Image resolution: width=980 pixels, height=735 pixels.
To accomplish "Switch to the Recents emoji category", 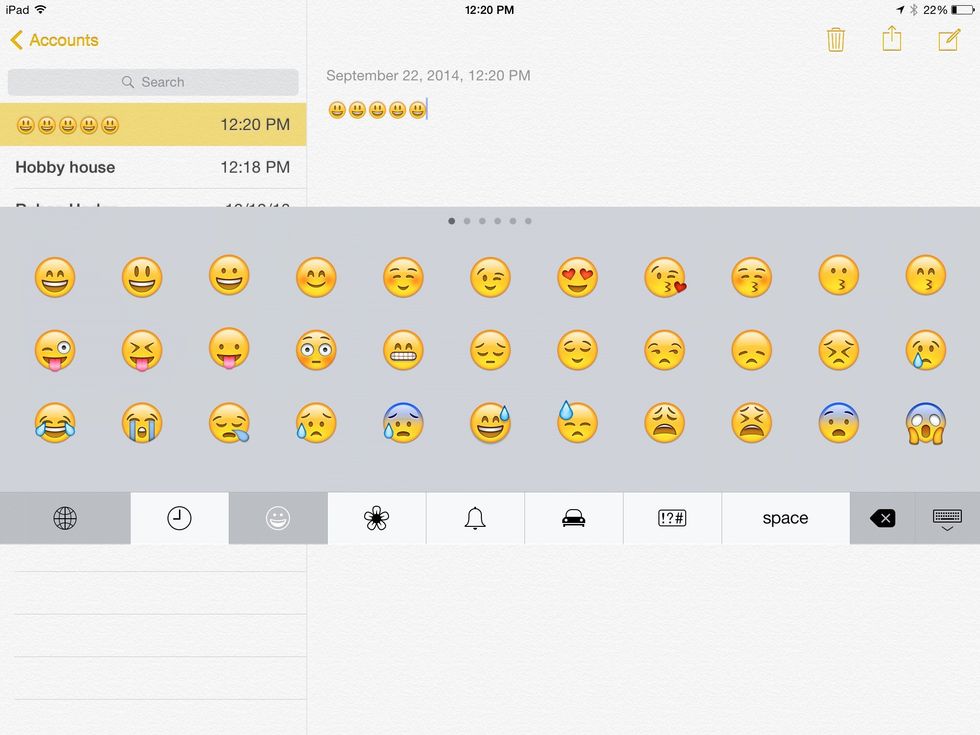I will (179, 518).
